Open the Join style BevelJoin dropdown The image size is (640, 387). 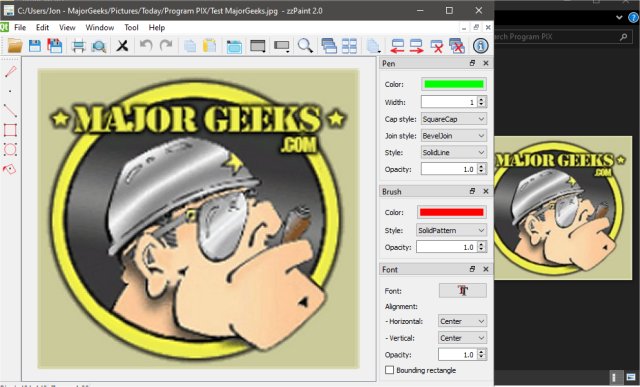[454, 136]
